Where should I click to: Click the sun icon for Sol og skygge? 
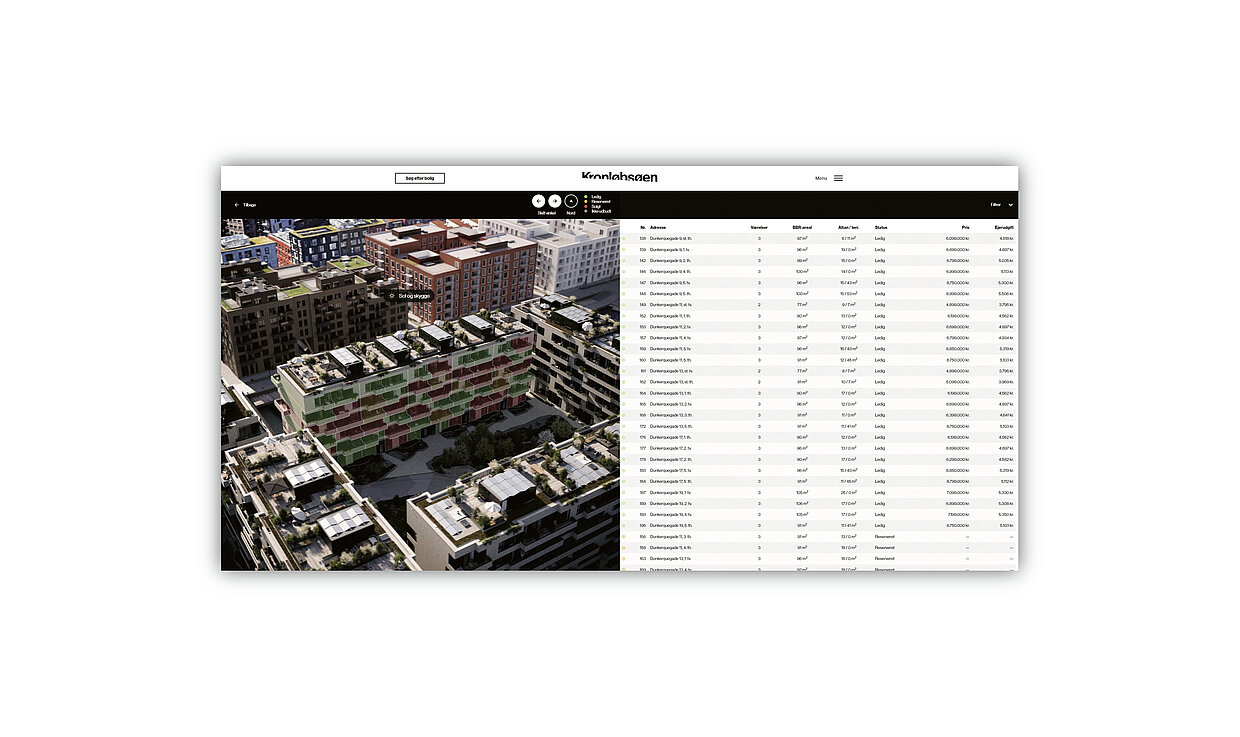coord(392,296)
